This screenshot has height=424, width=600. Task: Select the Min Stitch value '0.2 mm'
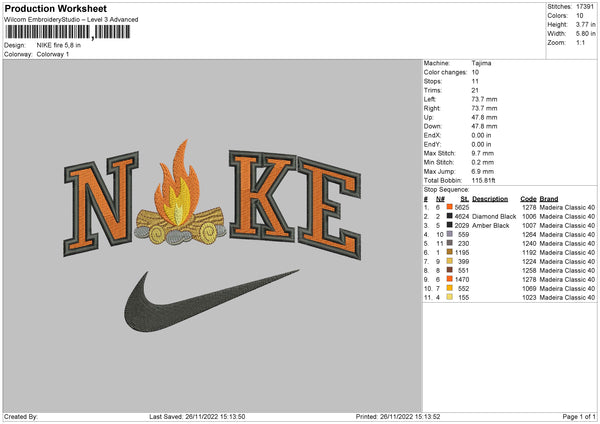coord(483,162)
